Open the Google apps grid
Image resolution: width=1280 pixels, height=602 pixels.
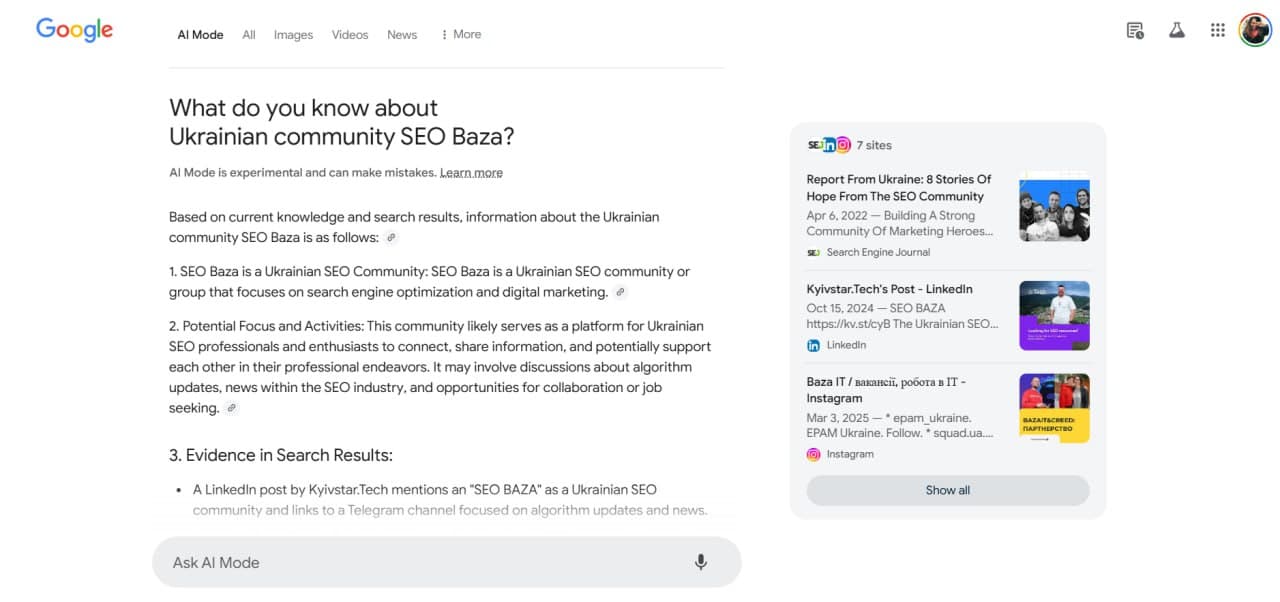[x=1218, y=30]
